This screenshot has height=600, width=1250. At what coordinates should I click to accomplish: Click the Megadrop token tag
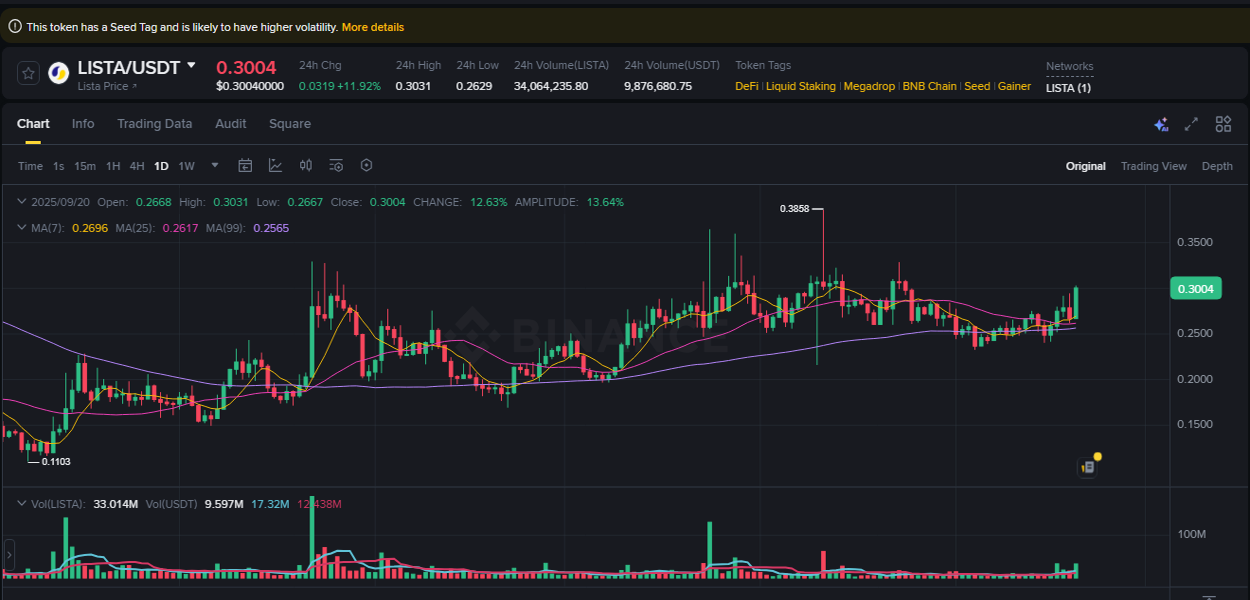(x=869, y=86)
